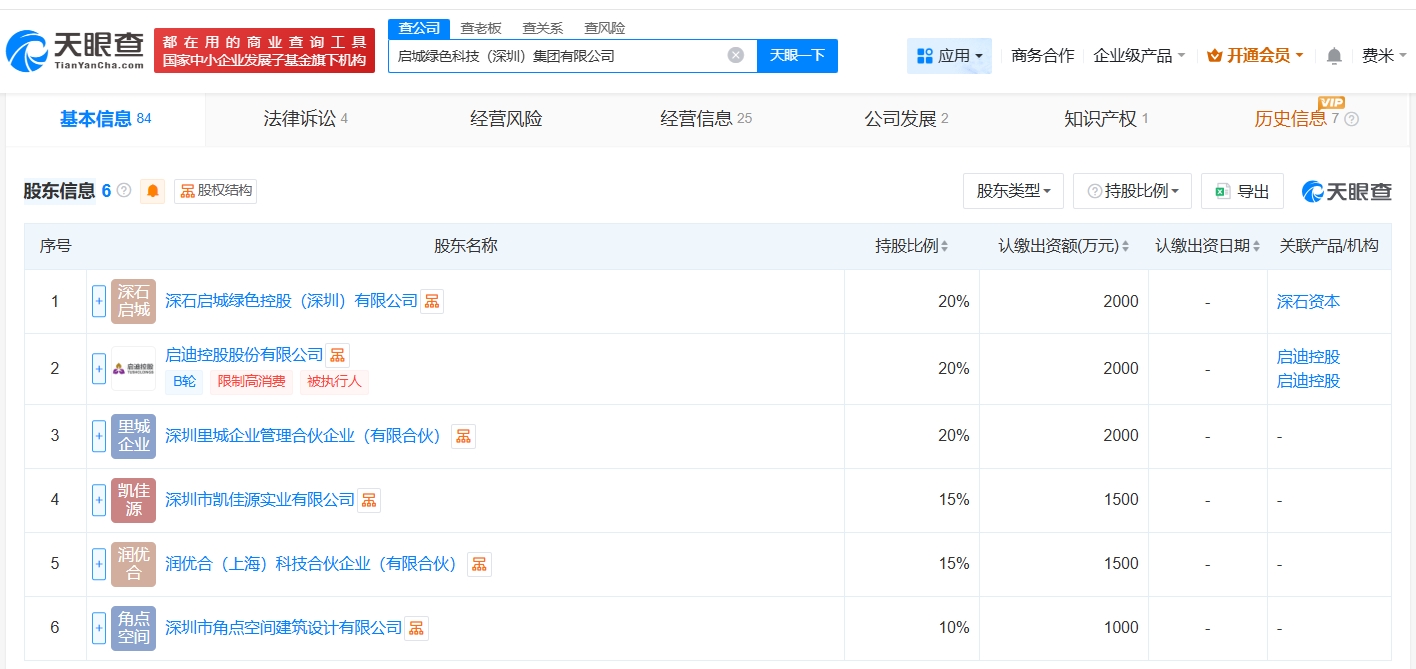Open notification bell in top bar
The width and height of the screenshot is (1416, 669).
pos(1334,56)
